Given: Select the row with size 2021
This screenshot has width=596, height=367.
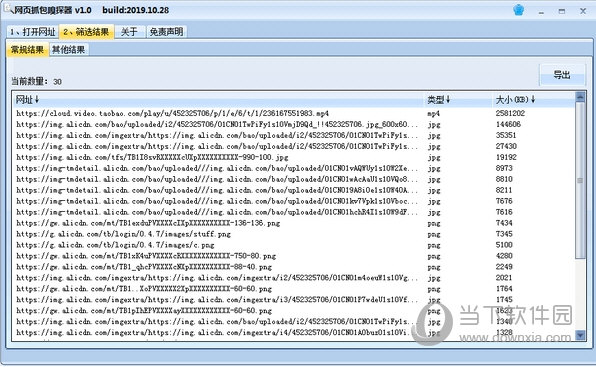Looking at the screenshot, I should click(294, 278).
